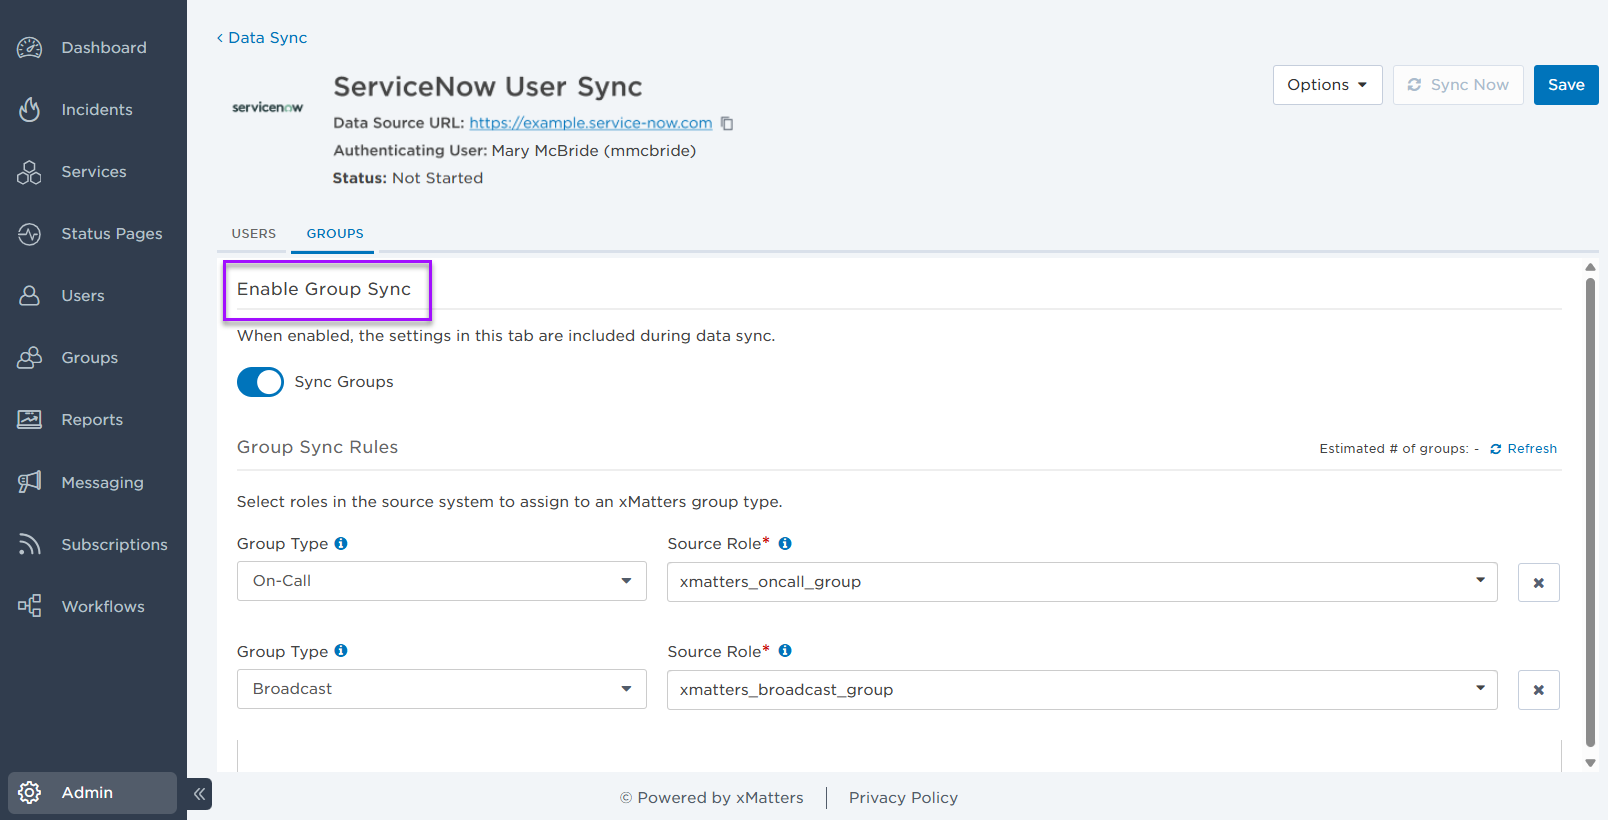This screenshot has height=820, width=1608.
Task: Click the Save button
Action: tap(1565, 85)
